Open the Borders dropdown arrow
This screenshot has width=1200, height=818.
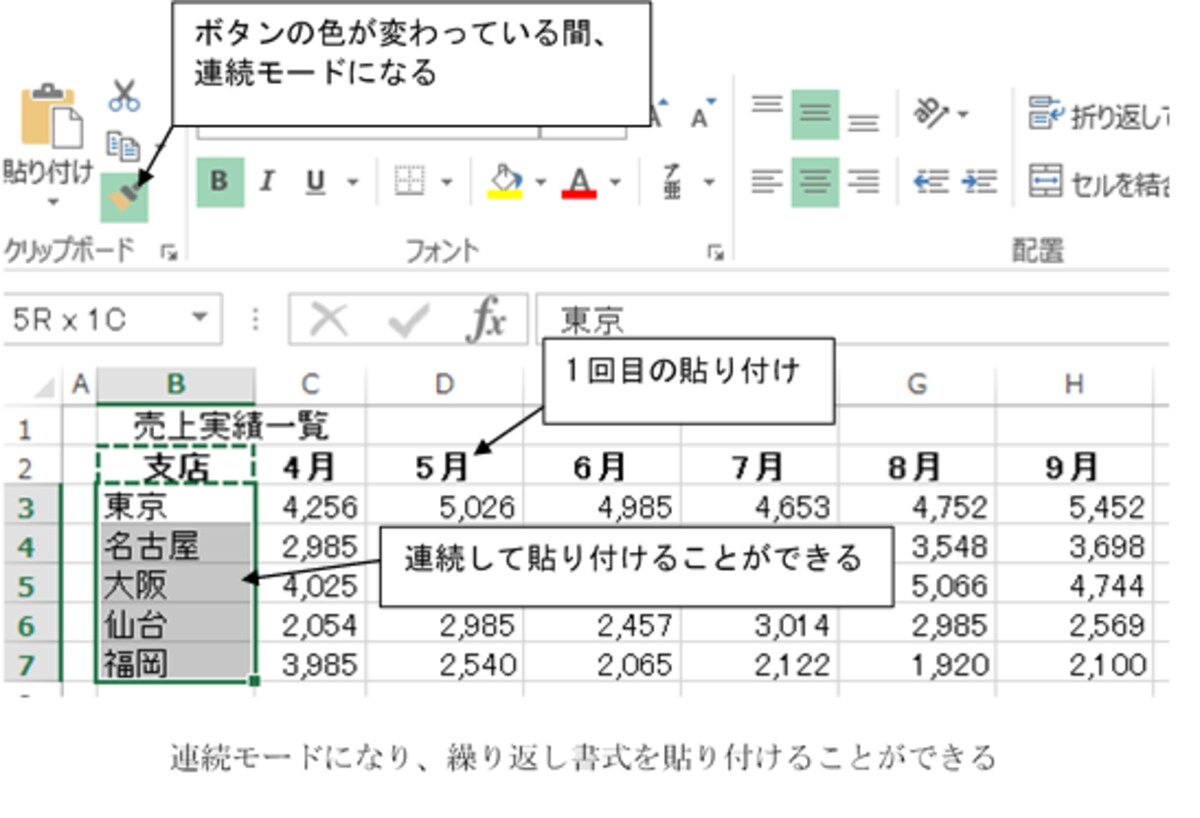click(446, 183)
